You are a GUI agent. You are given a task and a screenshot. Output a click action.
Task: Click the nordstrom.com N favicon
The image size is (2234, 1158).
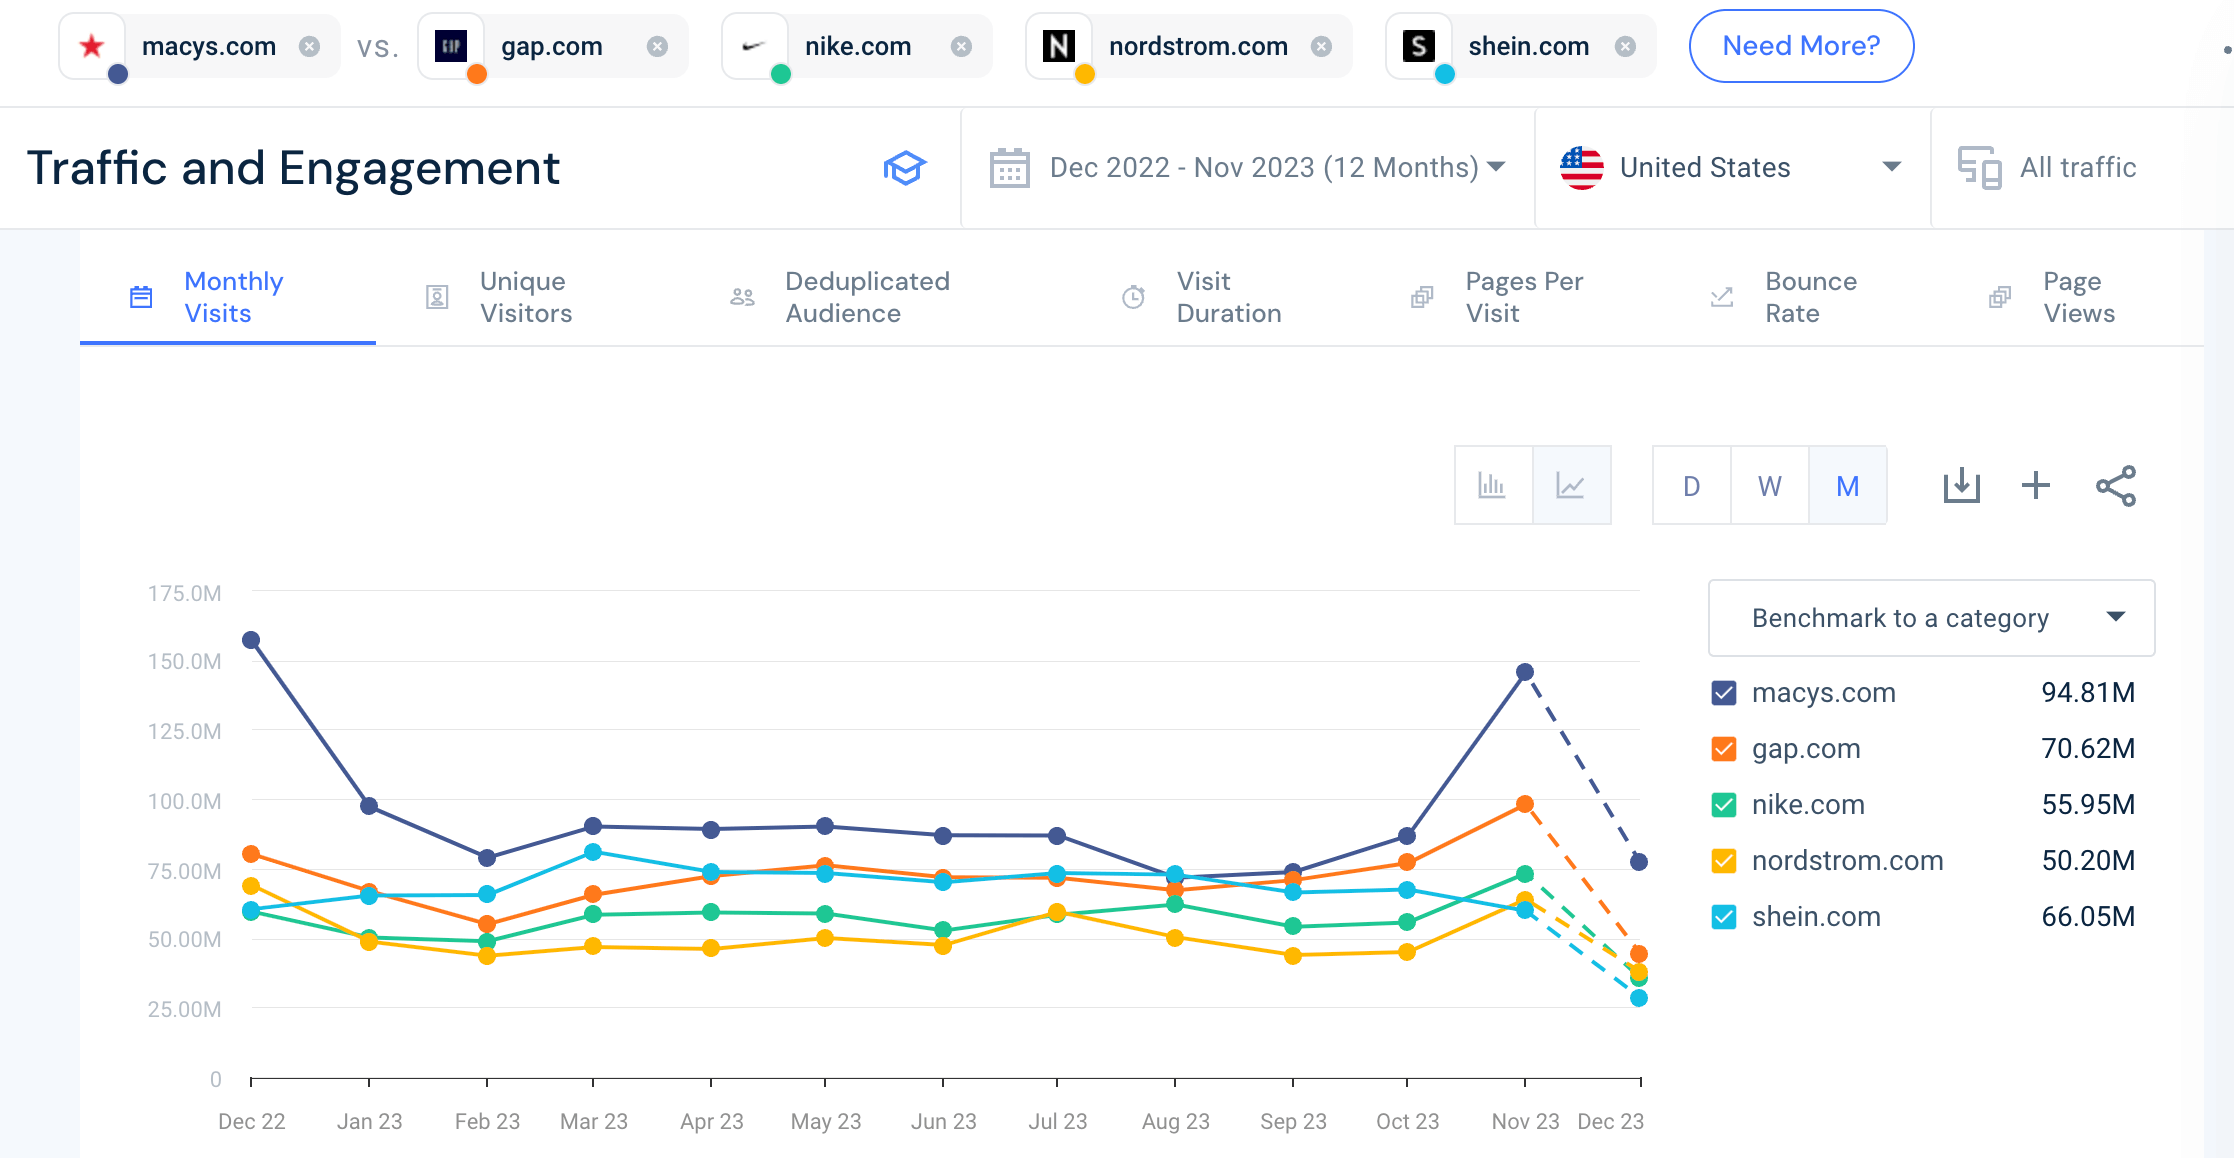1059,46
